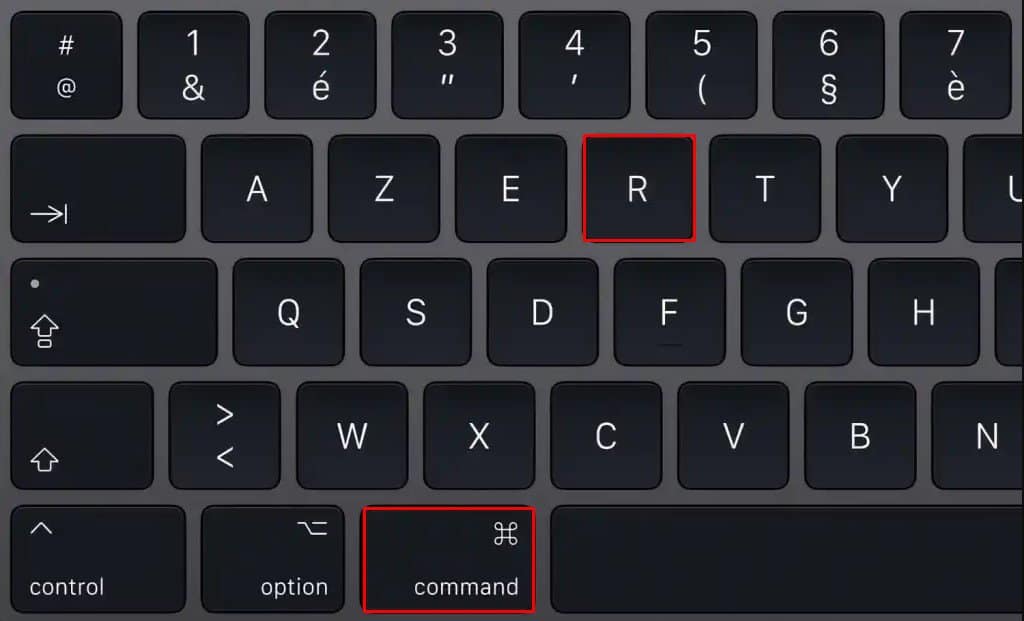Click the # @ key
The width and height of the screenshot is (1024, 621).
tap(67, 65)
